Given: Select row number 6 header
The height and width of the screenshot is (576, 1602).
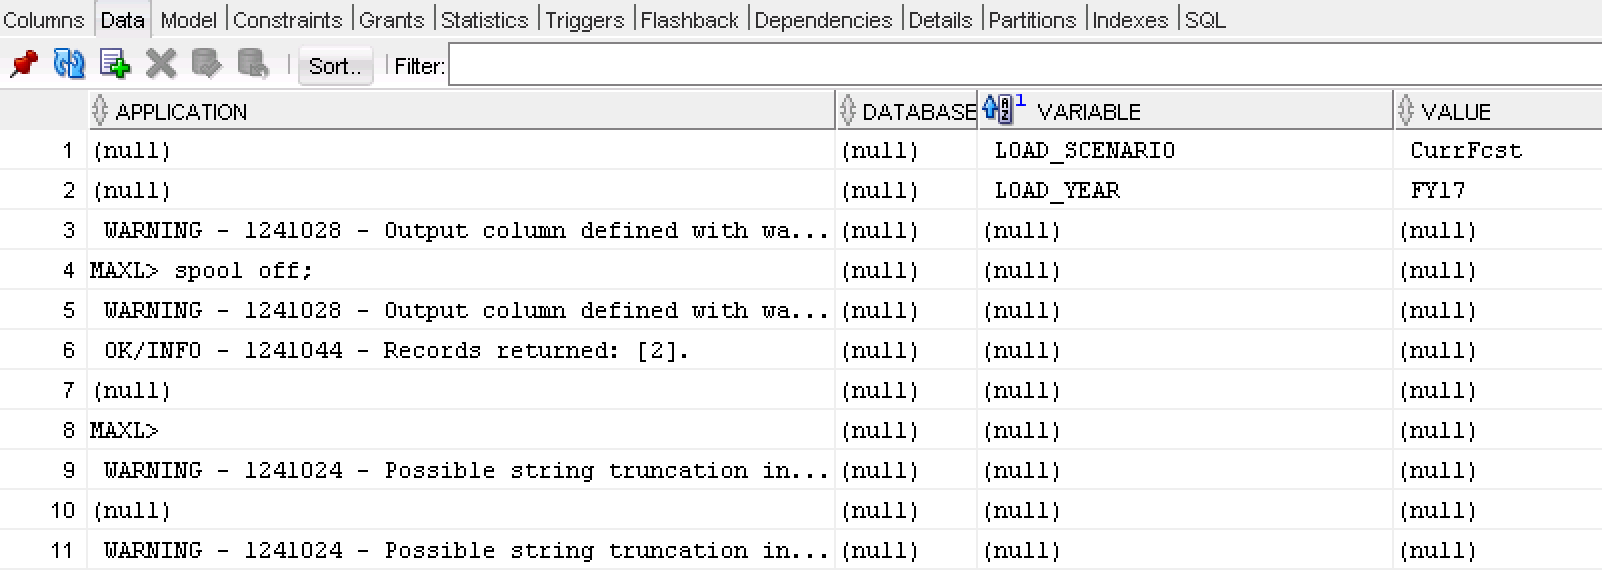Looking at the screenshot, I should tap(68, 351).
